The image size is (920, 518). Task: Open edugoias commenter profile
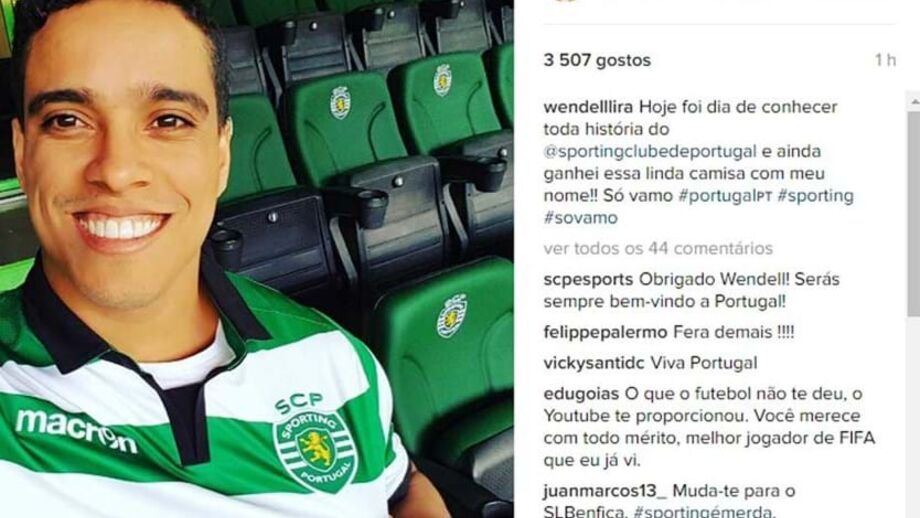pos(581,394)
